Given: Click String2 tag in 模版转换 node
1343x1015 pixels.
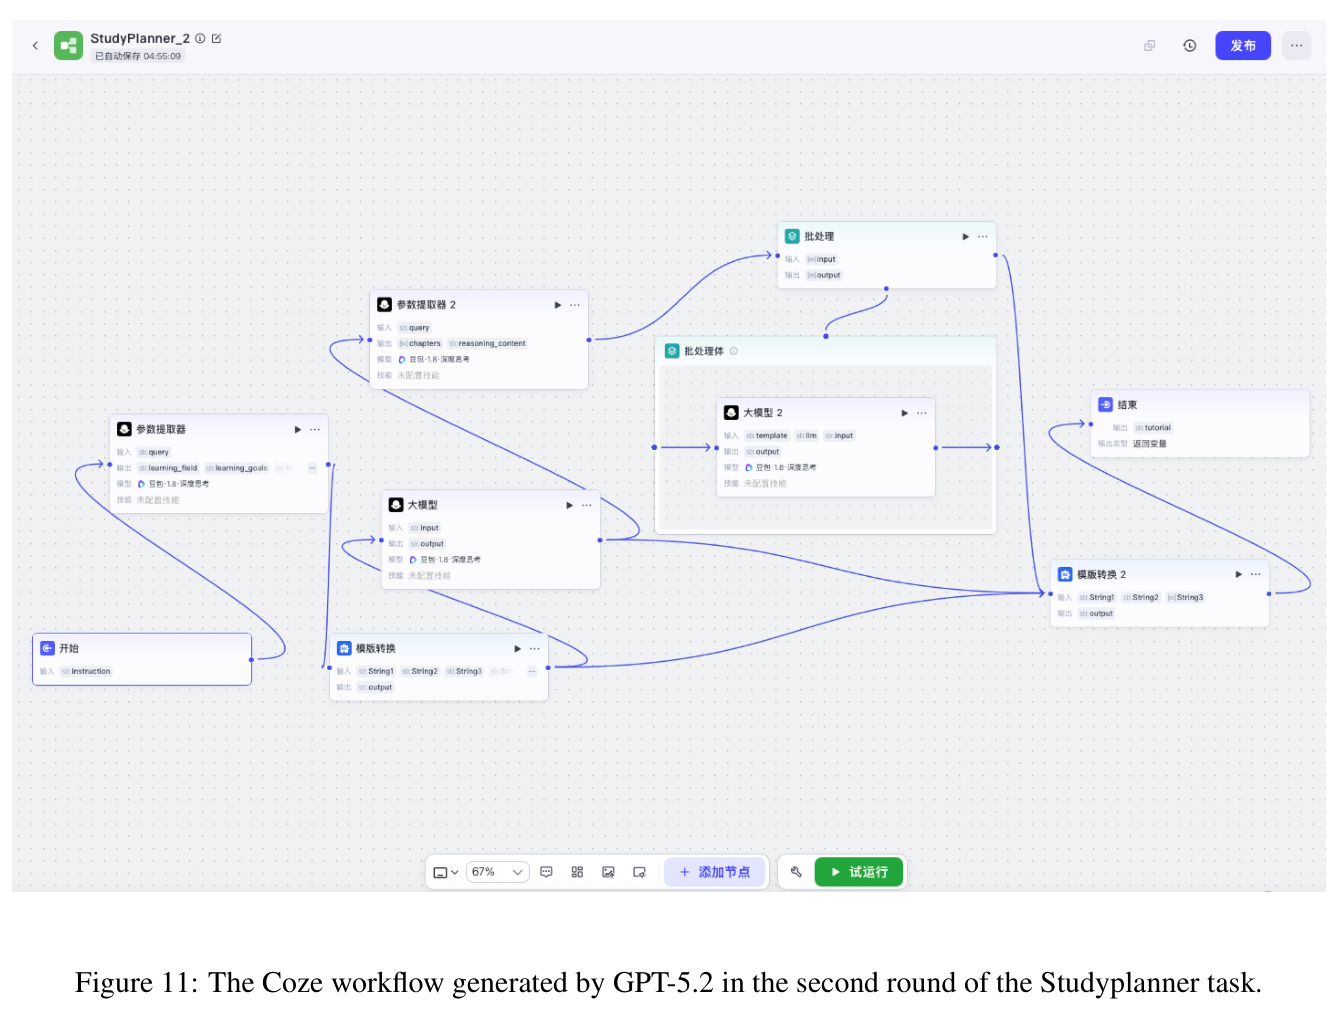Looking at the screenshot, I should pyautogui.click(x=420, y=672).
